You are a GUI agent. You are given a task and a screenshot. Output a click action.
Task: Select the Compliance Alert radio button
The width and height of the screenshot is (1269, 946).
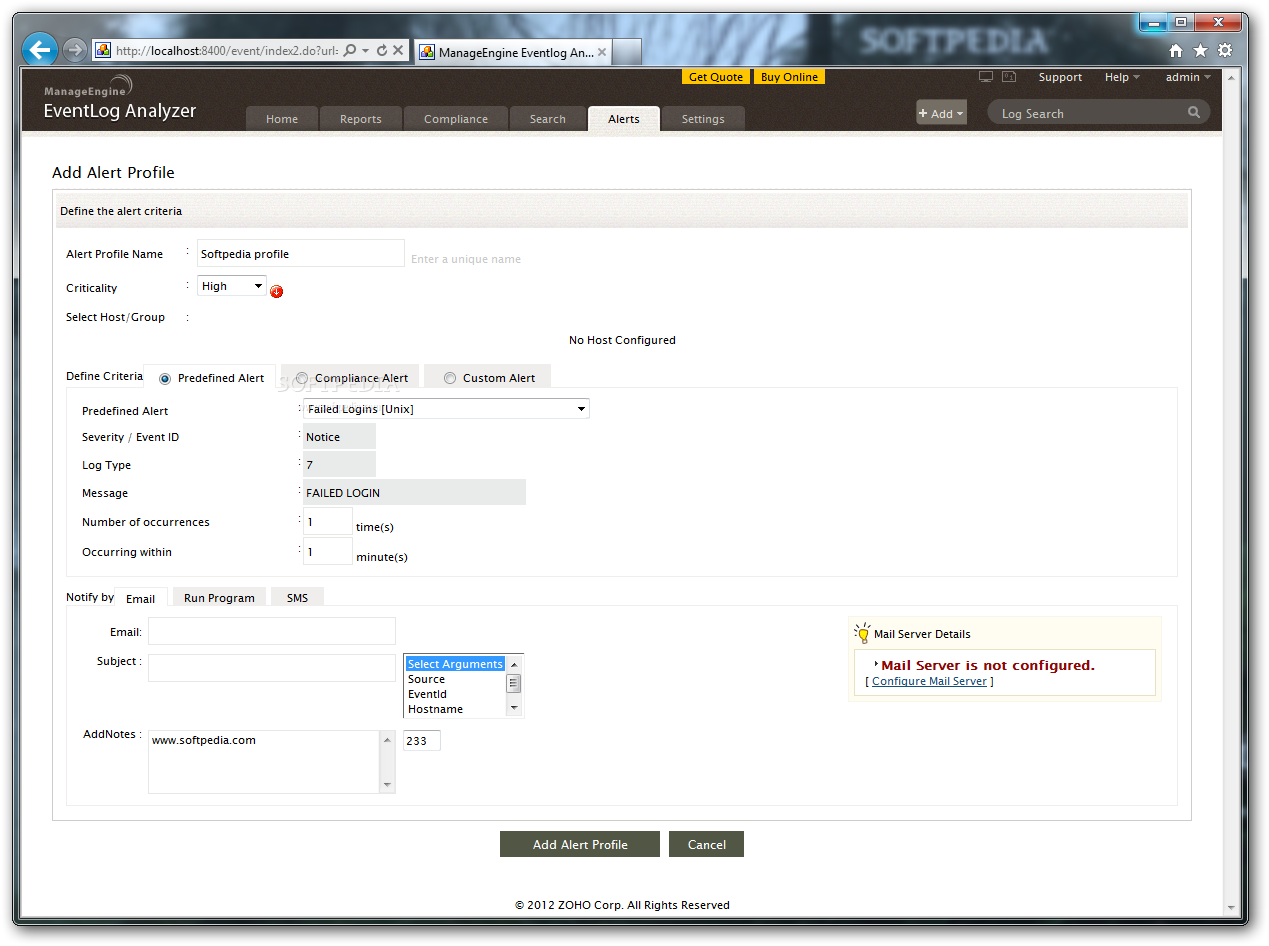click(x=301, y=378)
